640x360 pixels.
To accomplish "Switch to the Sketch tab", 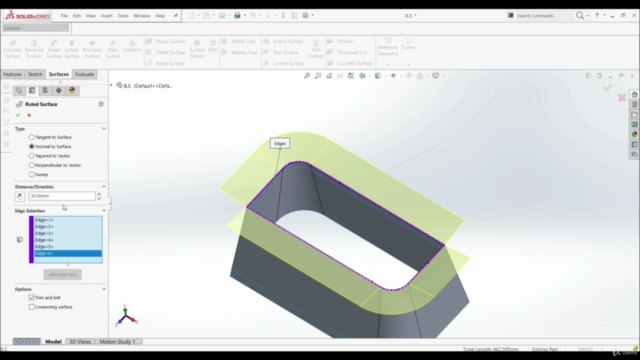I will coord(35,74).
